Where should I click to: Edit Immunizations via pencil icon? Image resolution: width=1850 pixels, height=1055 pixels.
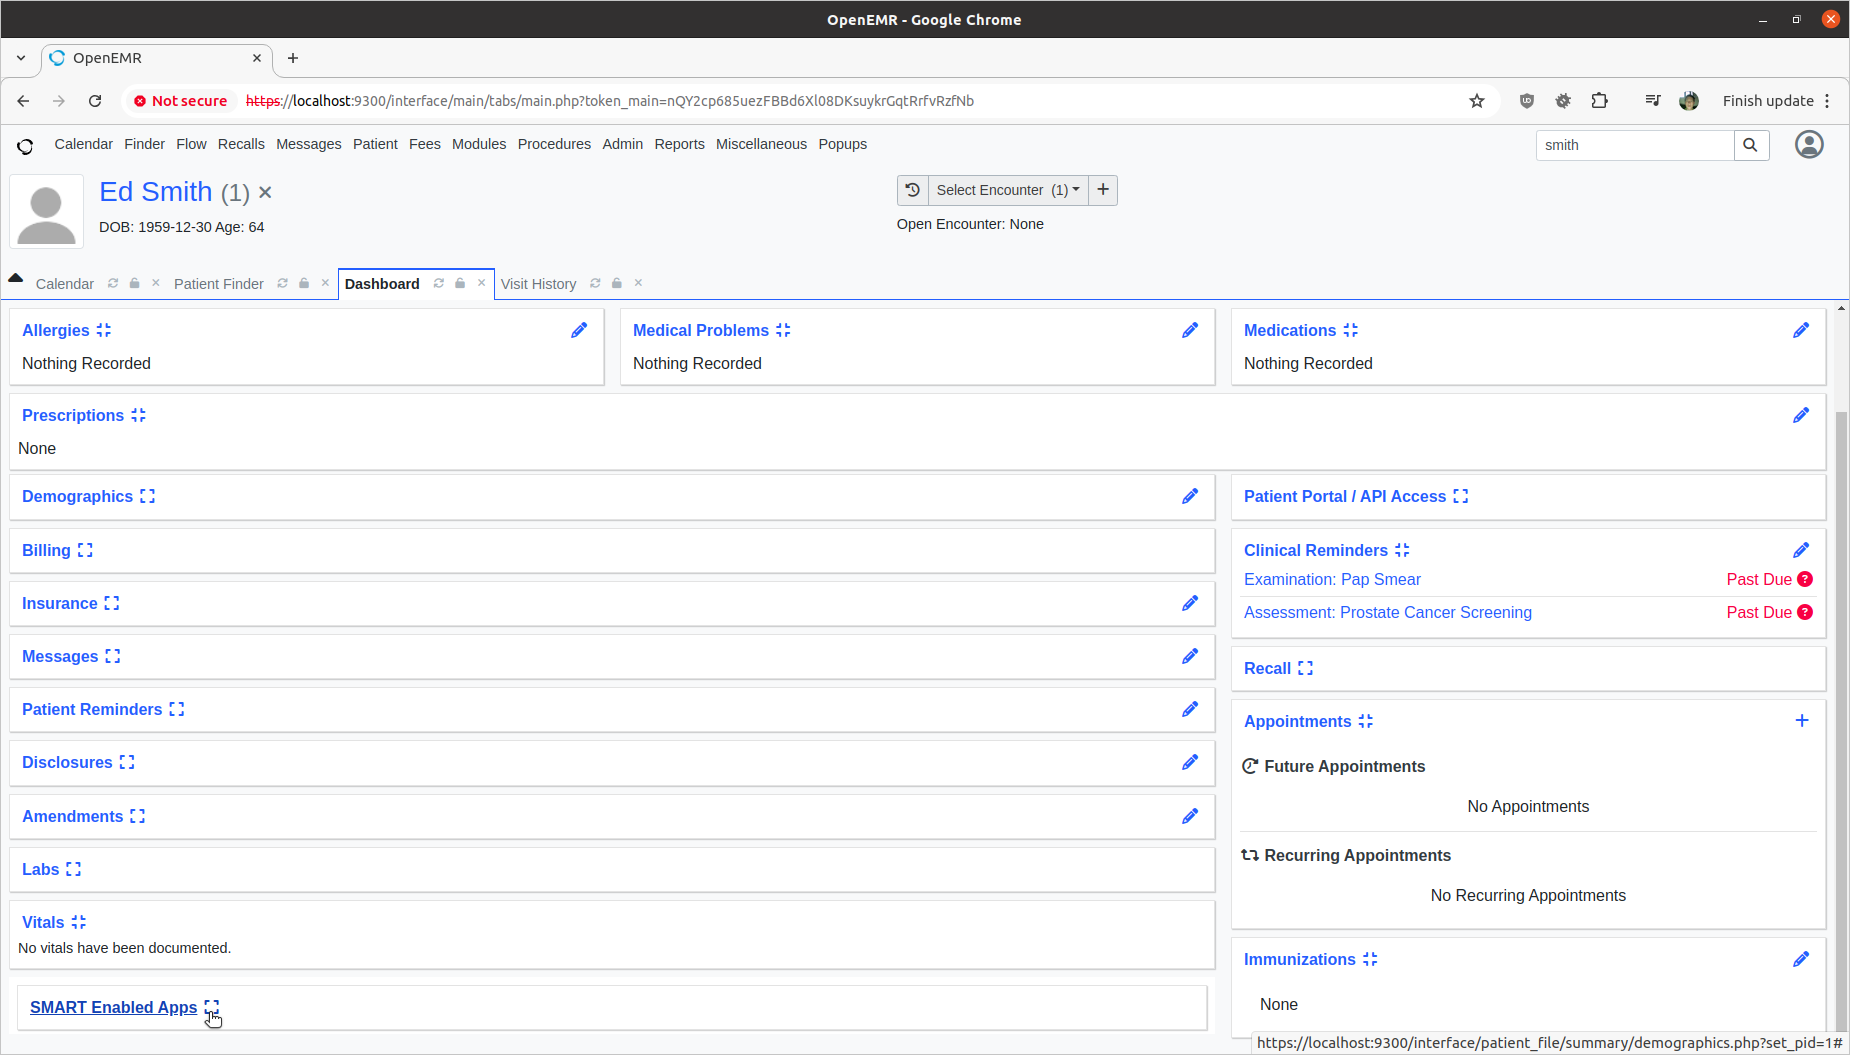[x=1801, y=959]
